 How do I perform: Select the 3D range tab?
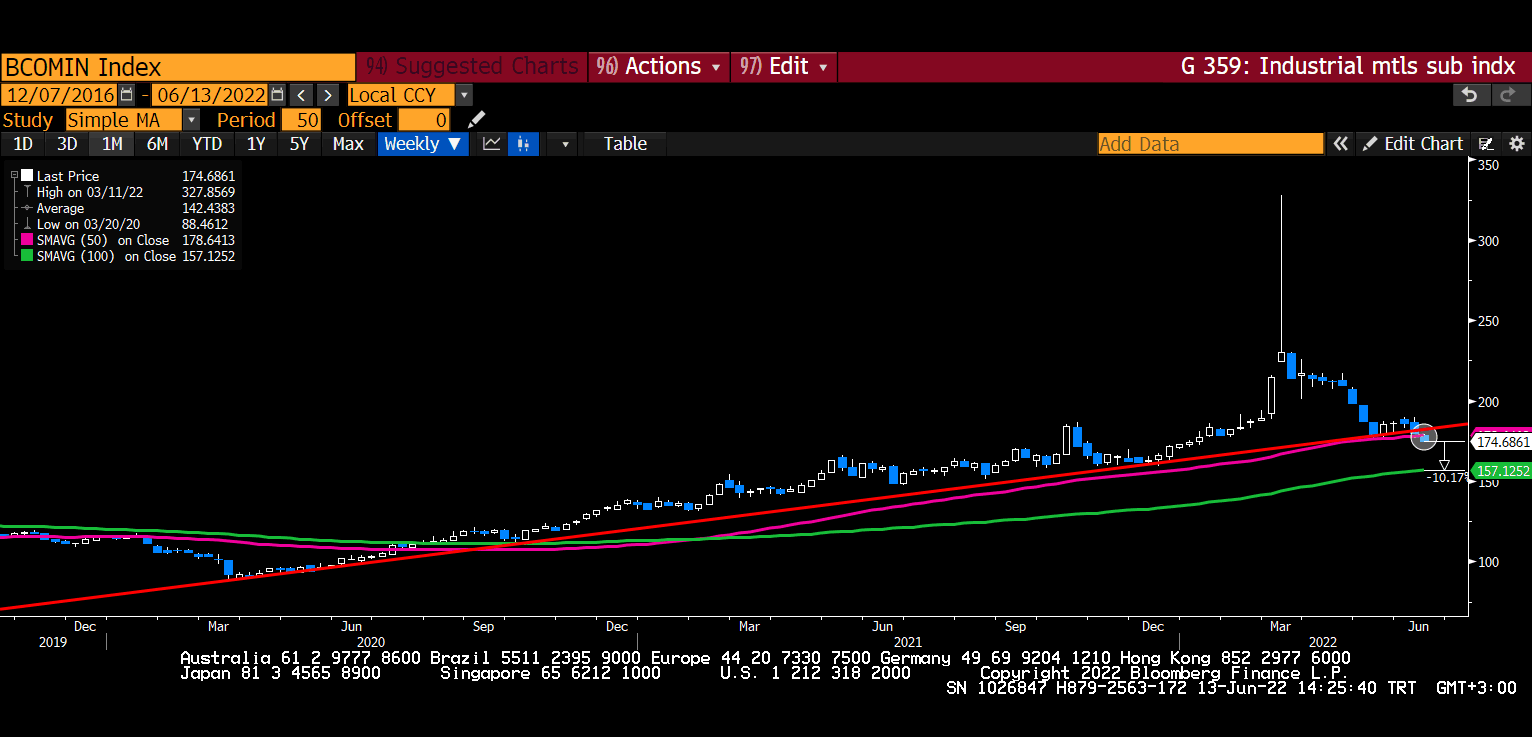(x=67, y=144)
